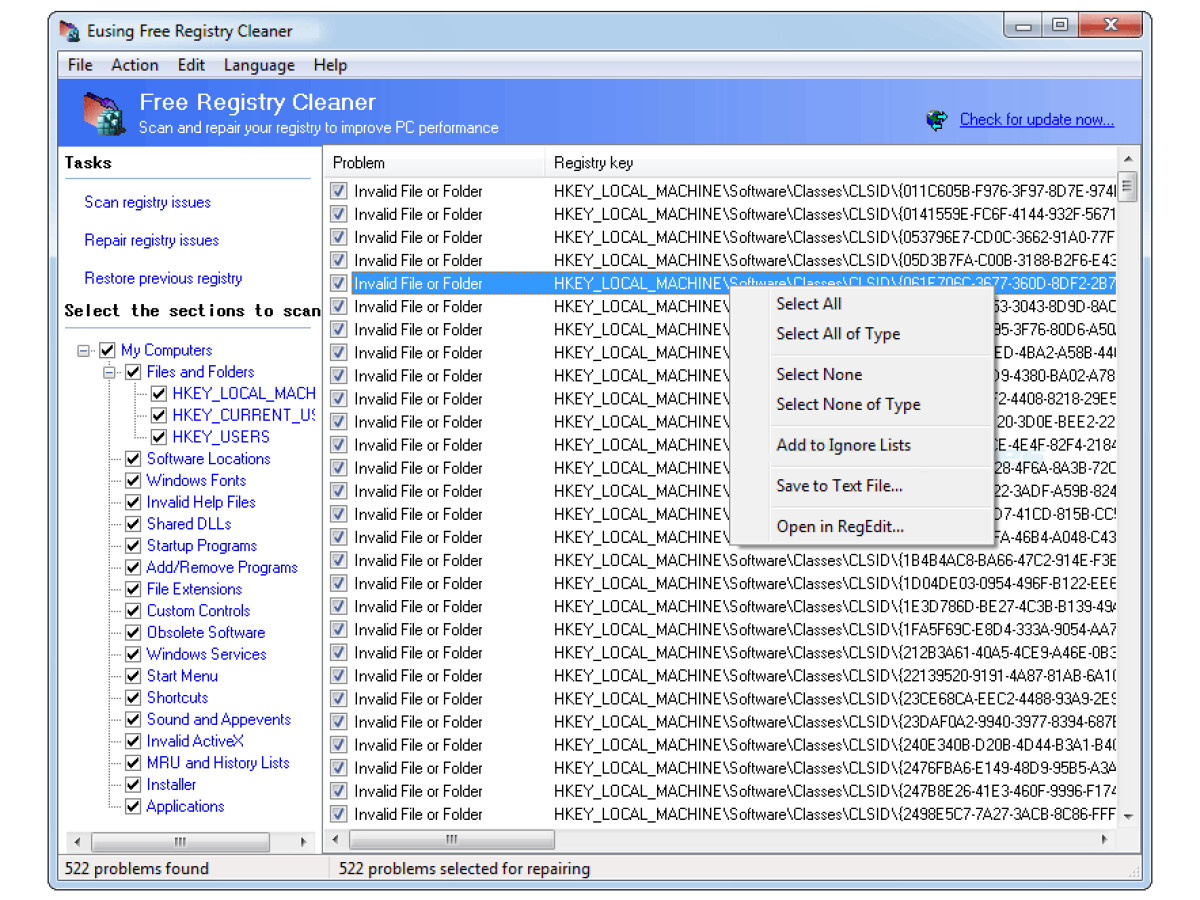1200x900 pixels.
Task: Click the results list scroll up arrow
Action: tap(1128, 161)
